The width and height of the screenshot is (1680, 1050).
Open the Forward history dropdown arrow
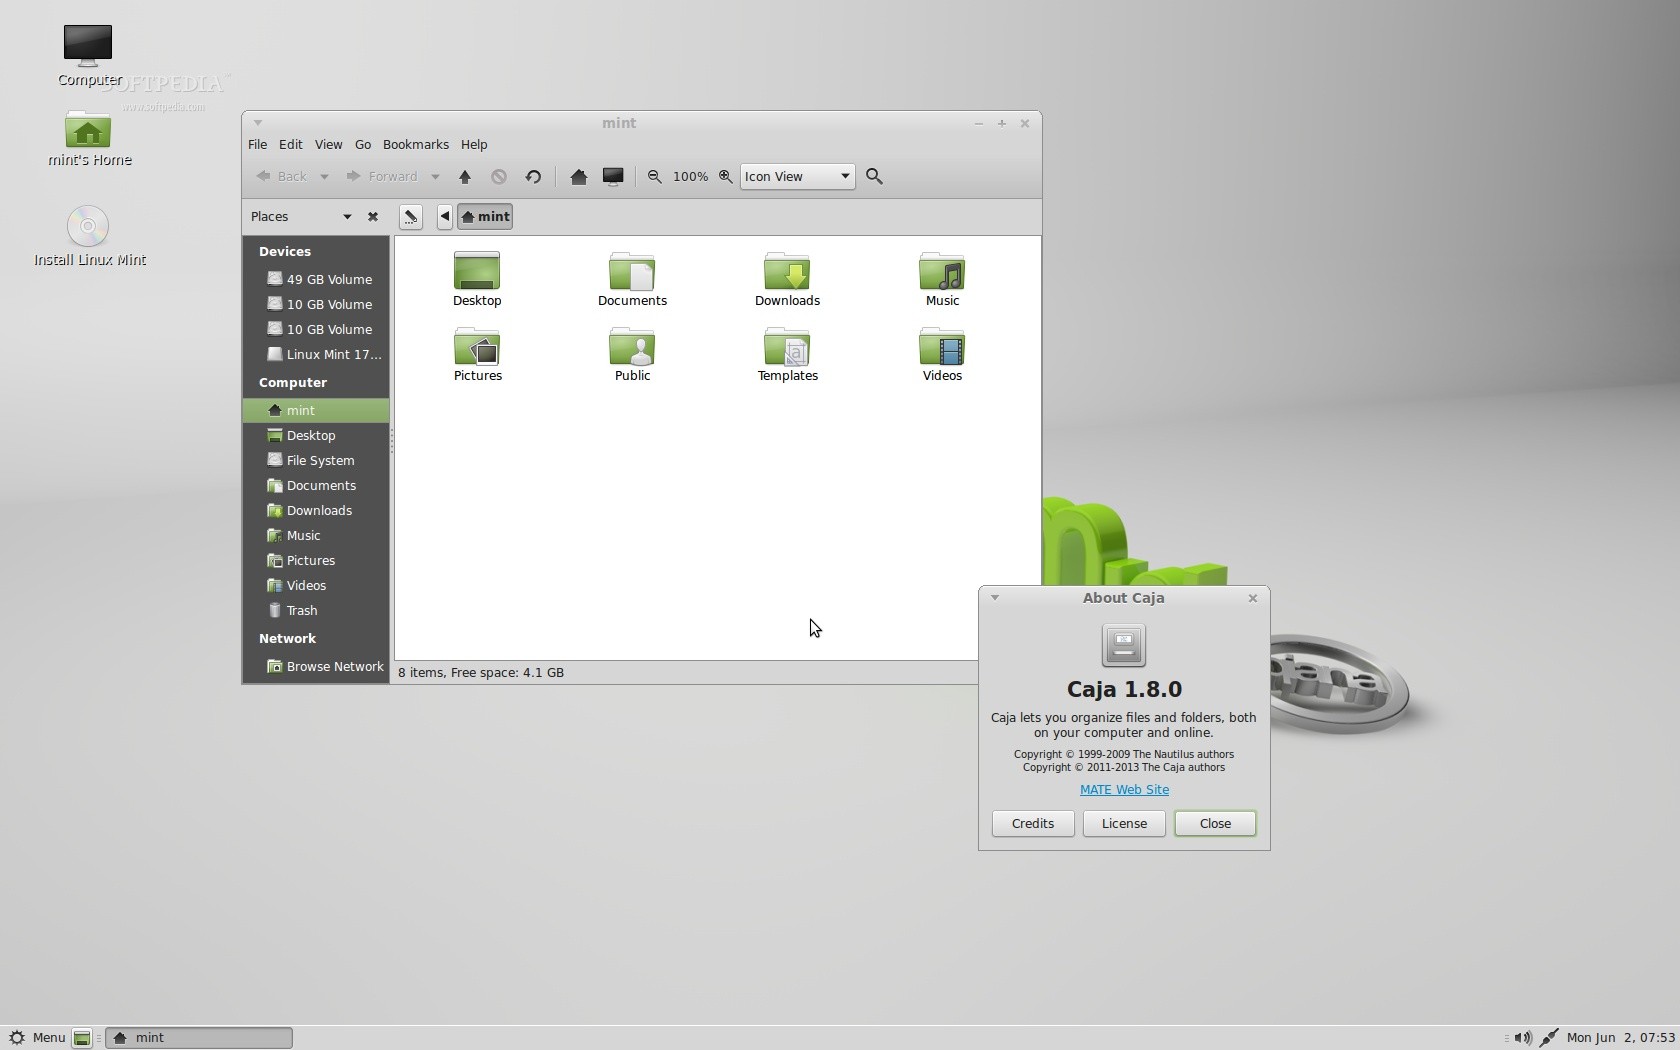[x=435, y=177]
